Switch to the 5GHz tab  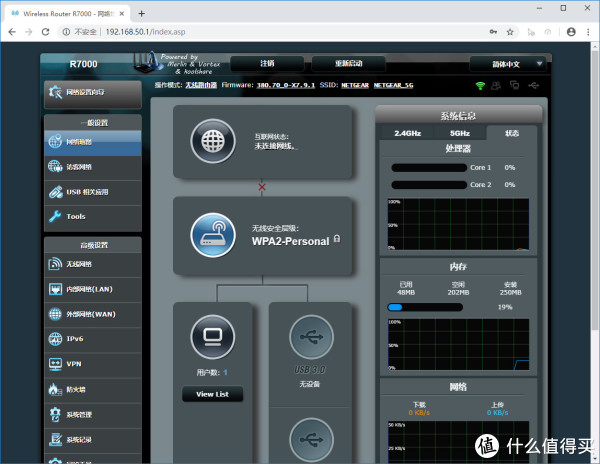pos(460,134)
